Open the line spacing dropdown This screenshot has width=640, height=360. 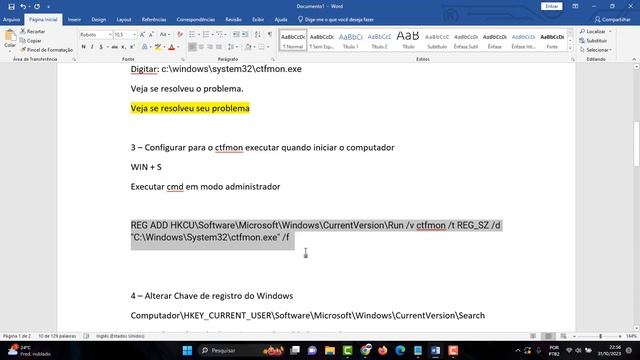pos(233,47)
